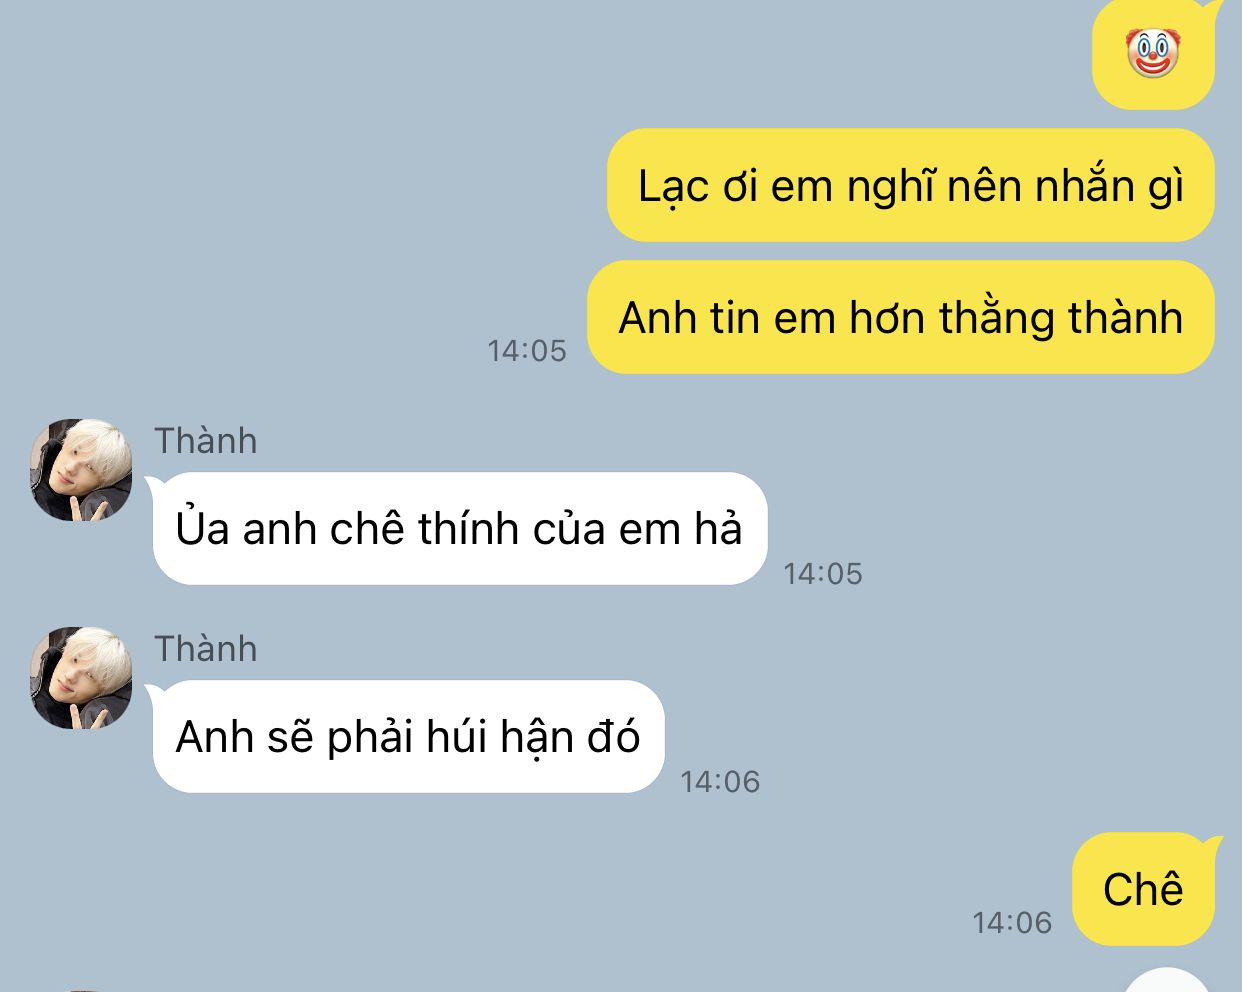1242x992 pixels.
Task: Tap the 14:06 timestamp beside 'Chê'
Action: tap(1013, 922)
